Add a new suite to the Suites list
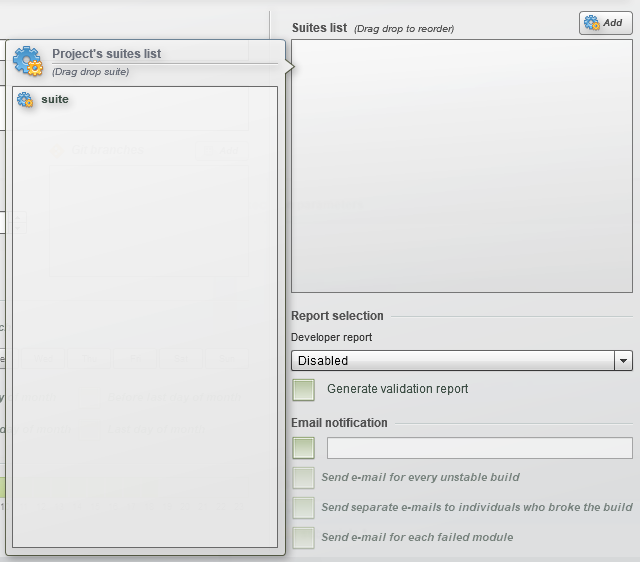640x562 pixels. point(606,23)
